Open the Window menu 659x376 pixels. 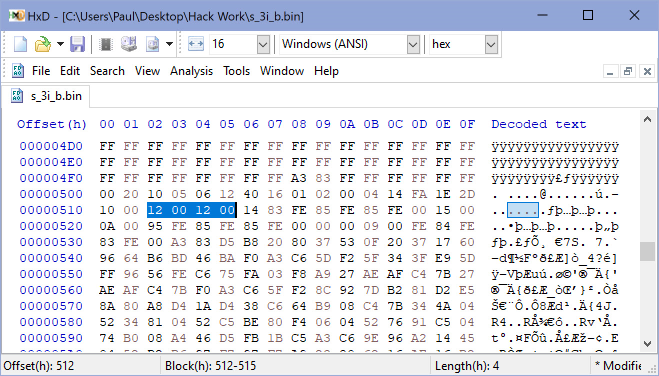click(282, 71)
